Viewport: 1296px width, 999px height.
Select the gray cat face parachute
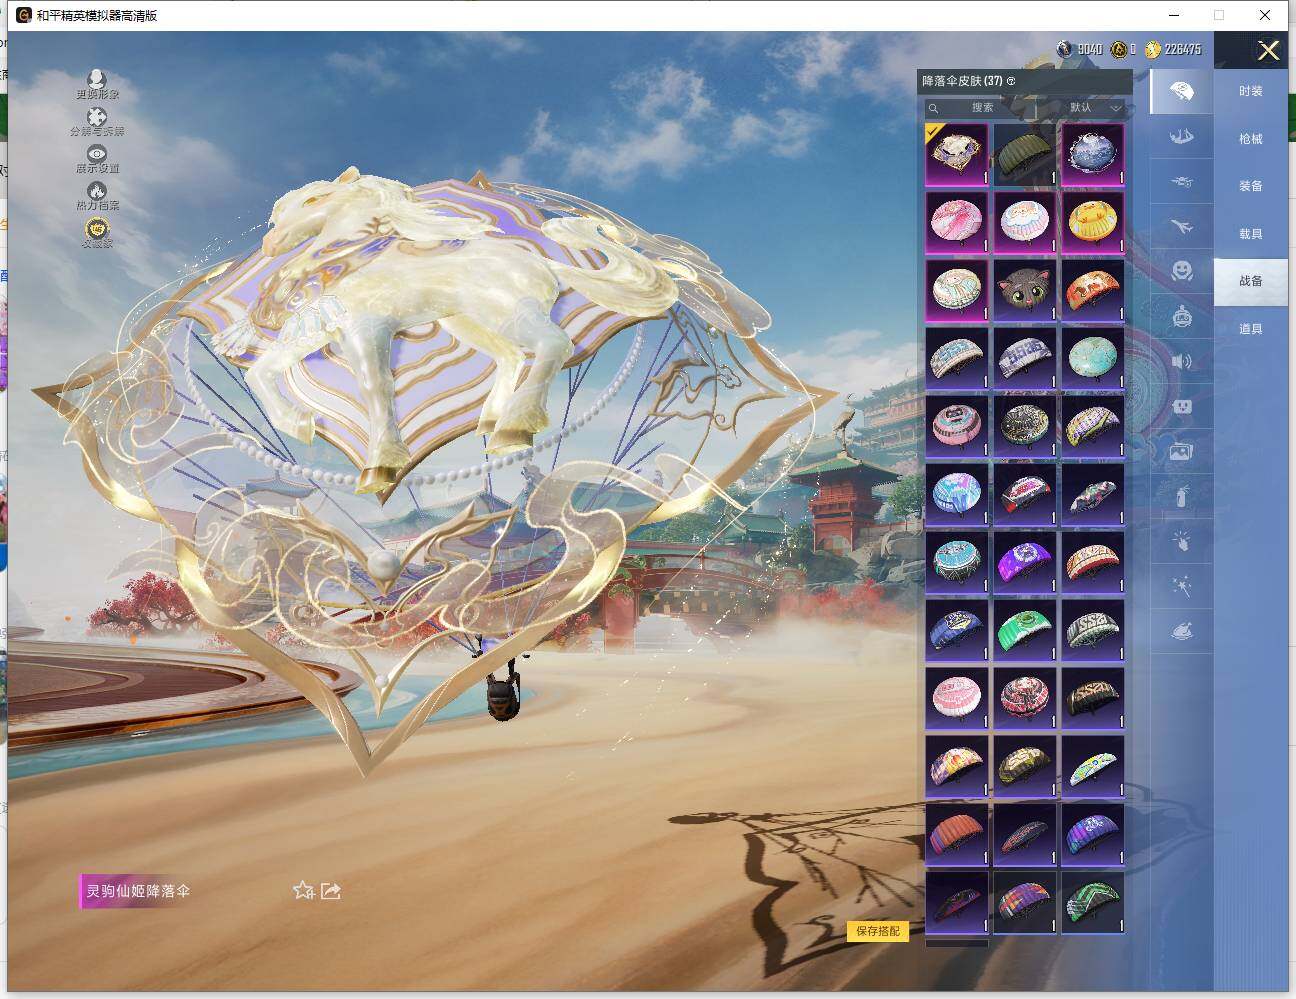tap(1025, 290)
